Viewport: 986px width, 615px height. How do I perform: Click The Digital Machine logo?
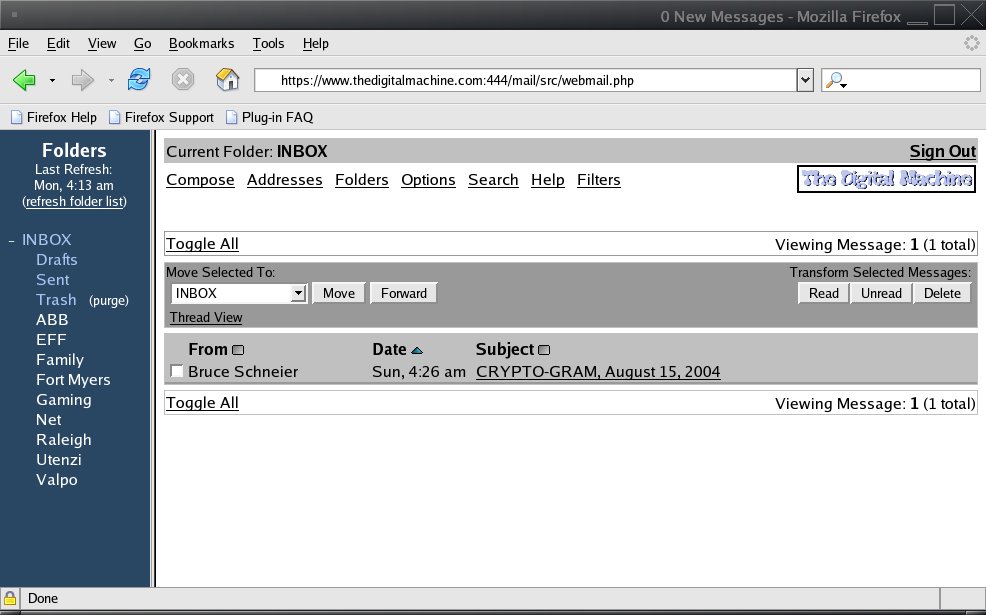886,180
